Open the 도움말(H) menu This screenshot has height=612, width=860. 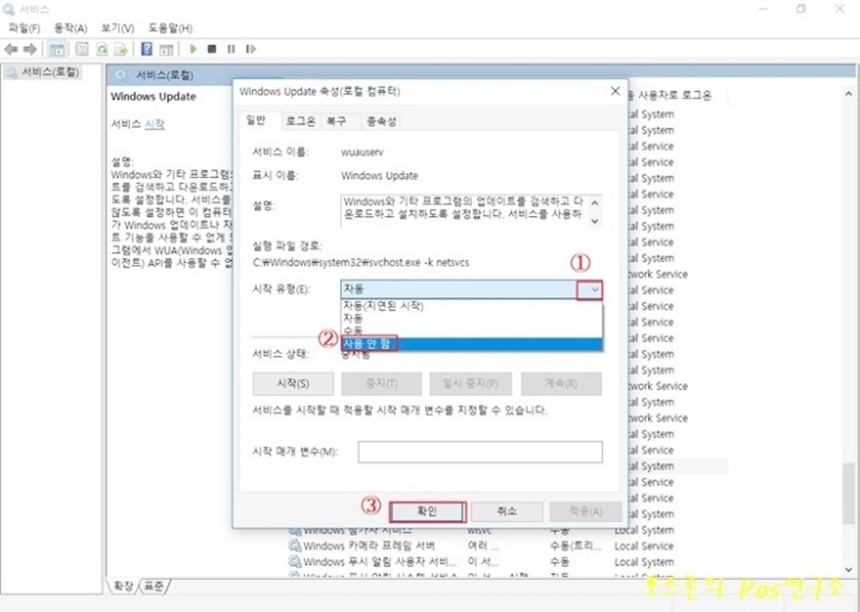tap(170, 28)
